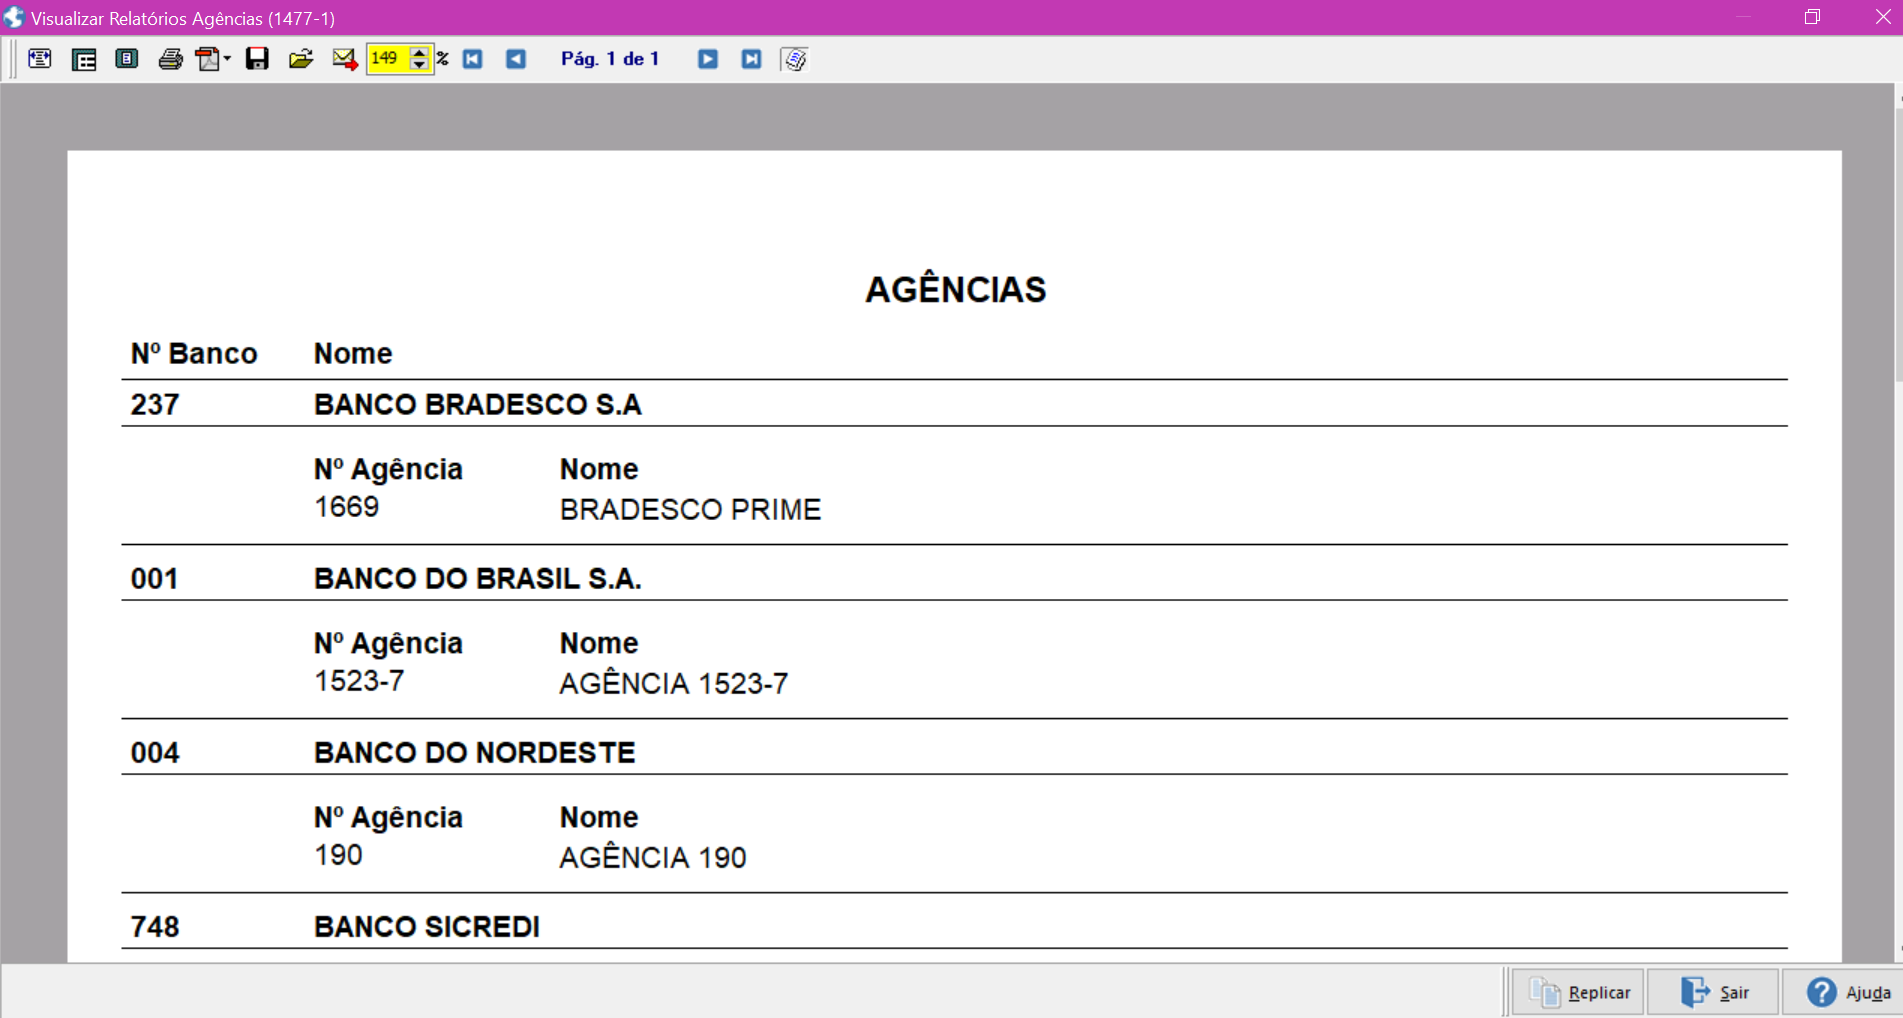This screenshot has width=1903, height=1018.
Task: Click the zoom percentage field showing 149
Action: click(x=389, y=59)
